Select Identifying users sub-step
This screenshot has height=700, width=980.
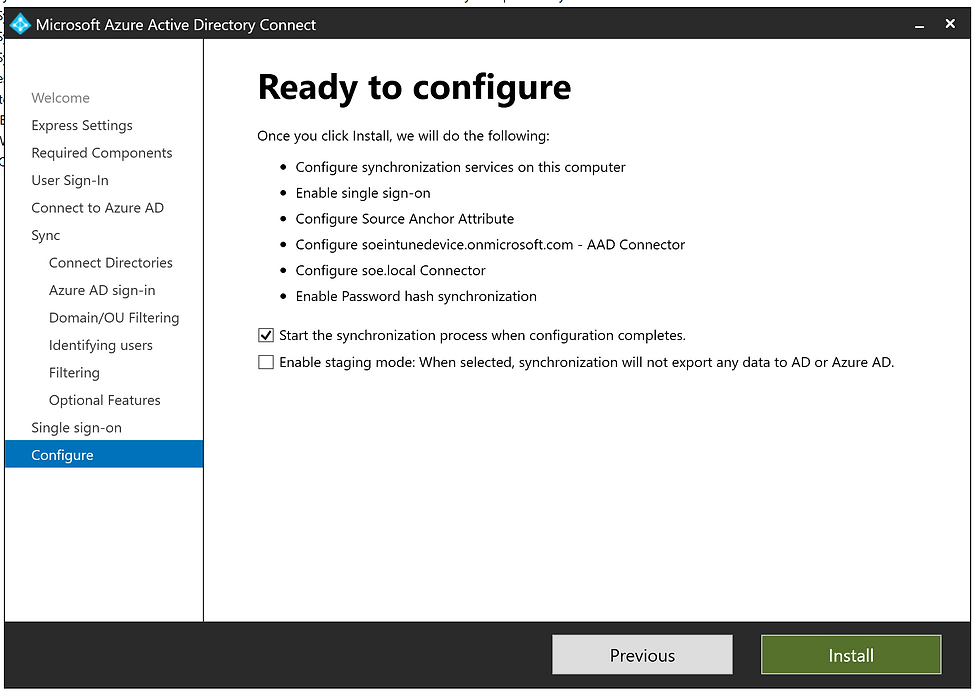[x=101, y=346]
